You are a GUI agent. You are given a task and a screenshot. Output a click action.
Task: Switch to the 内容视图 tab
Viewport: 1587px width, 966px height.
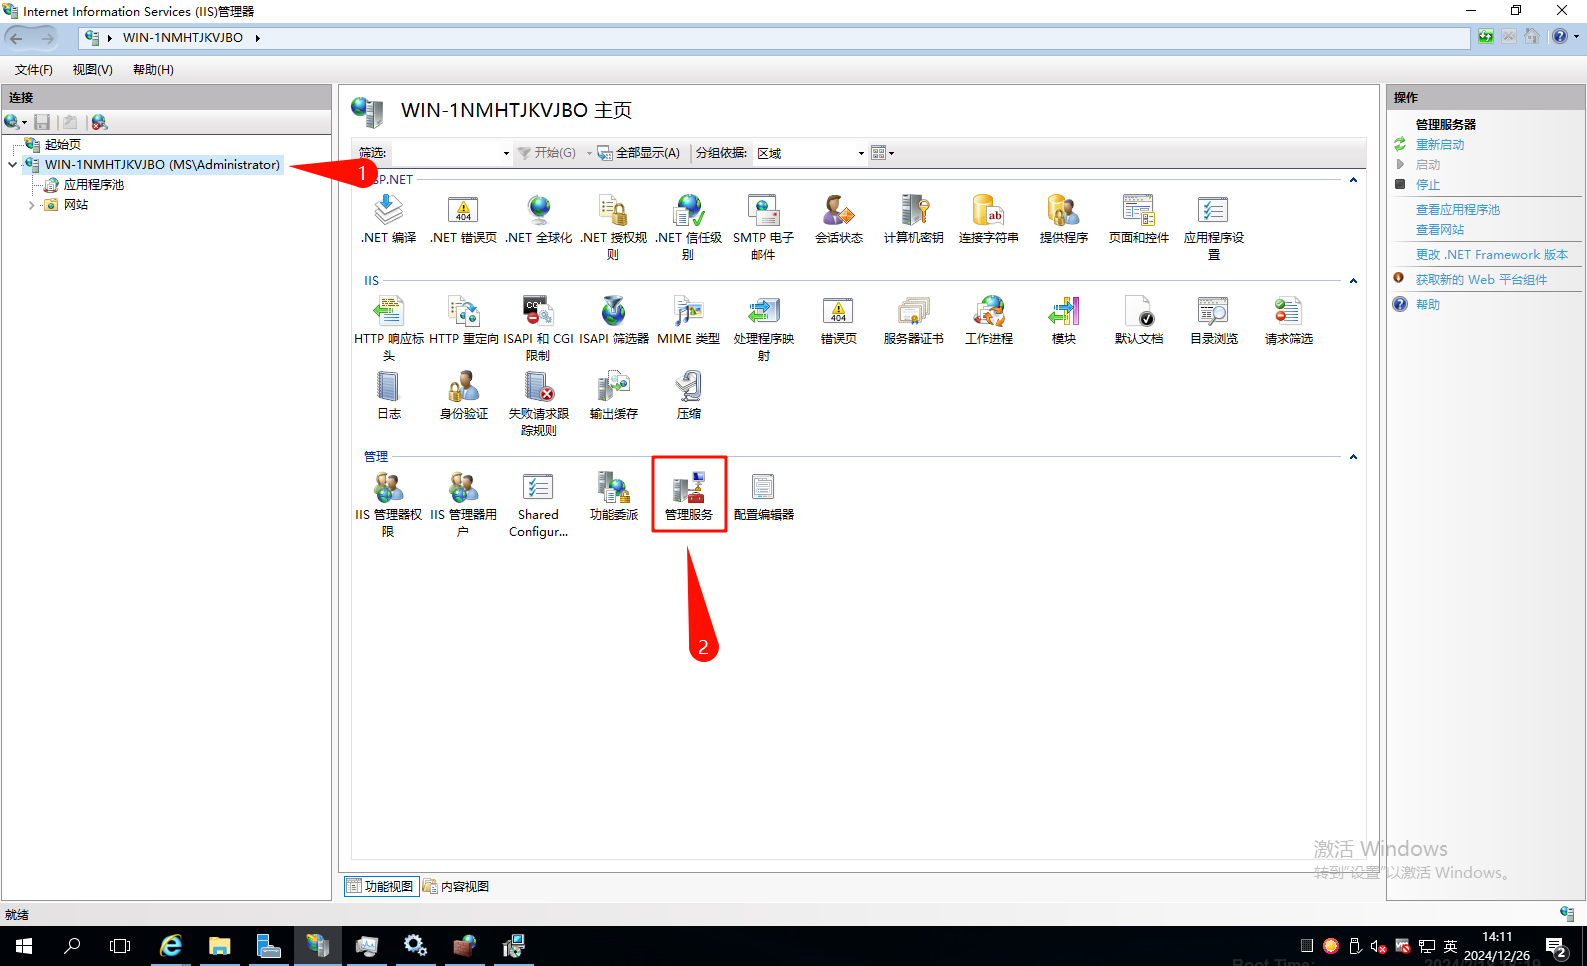click(456, 887)
